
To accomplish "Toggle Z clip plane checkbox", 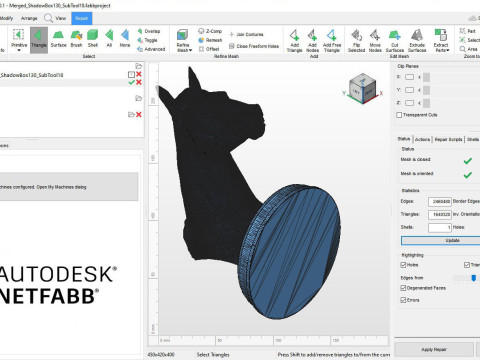I will [x=409, y=103].
